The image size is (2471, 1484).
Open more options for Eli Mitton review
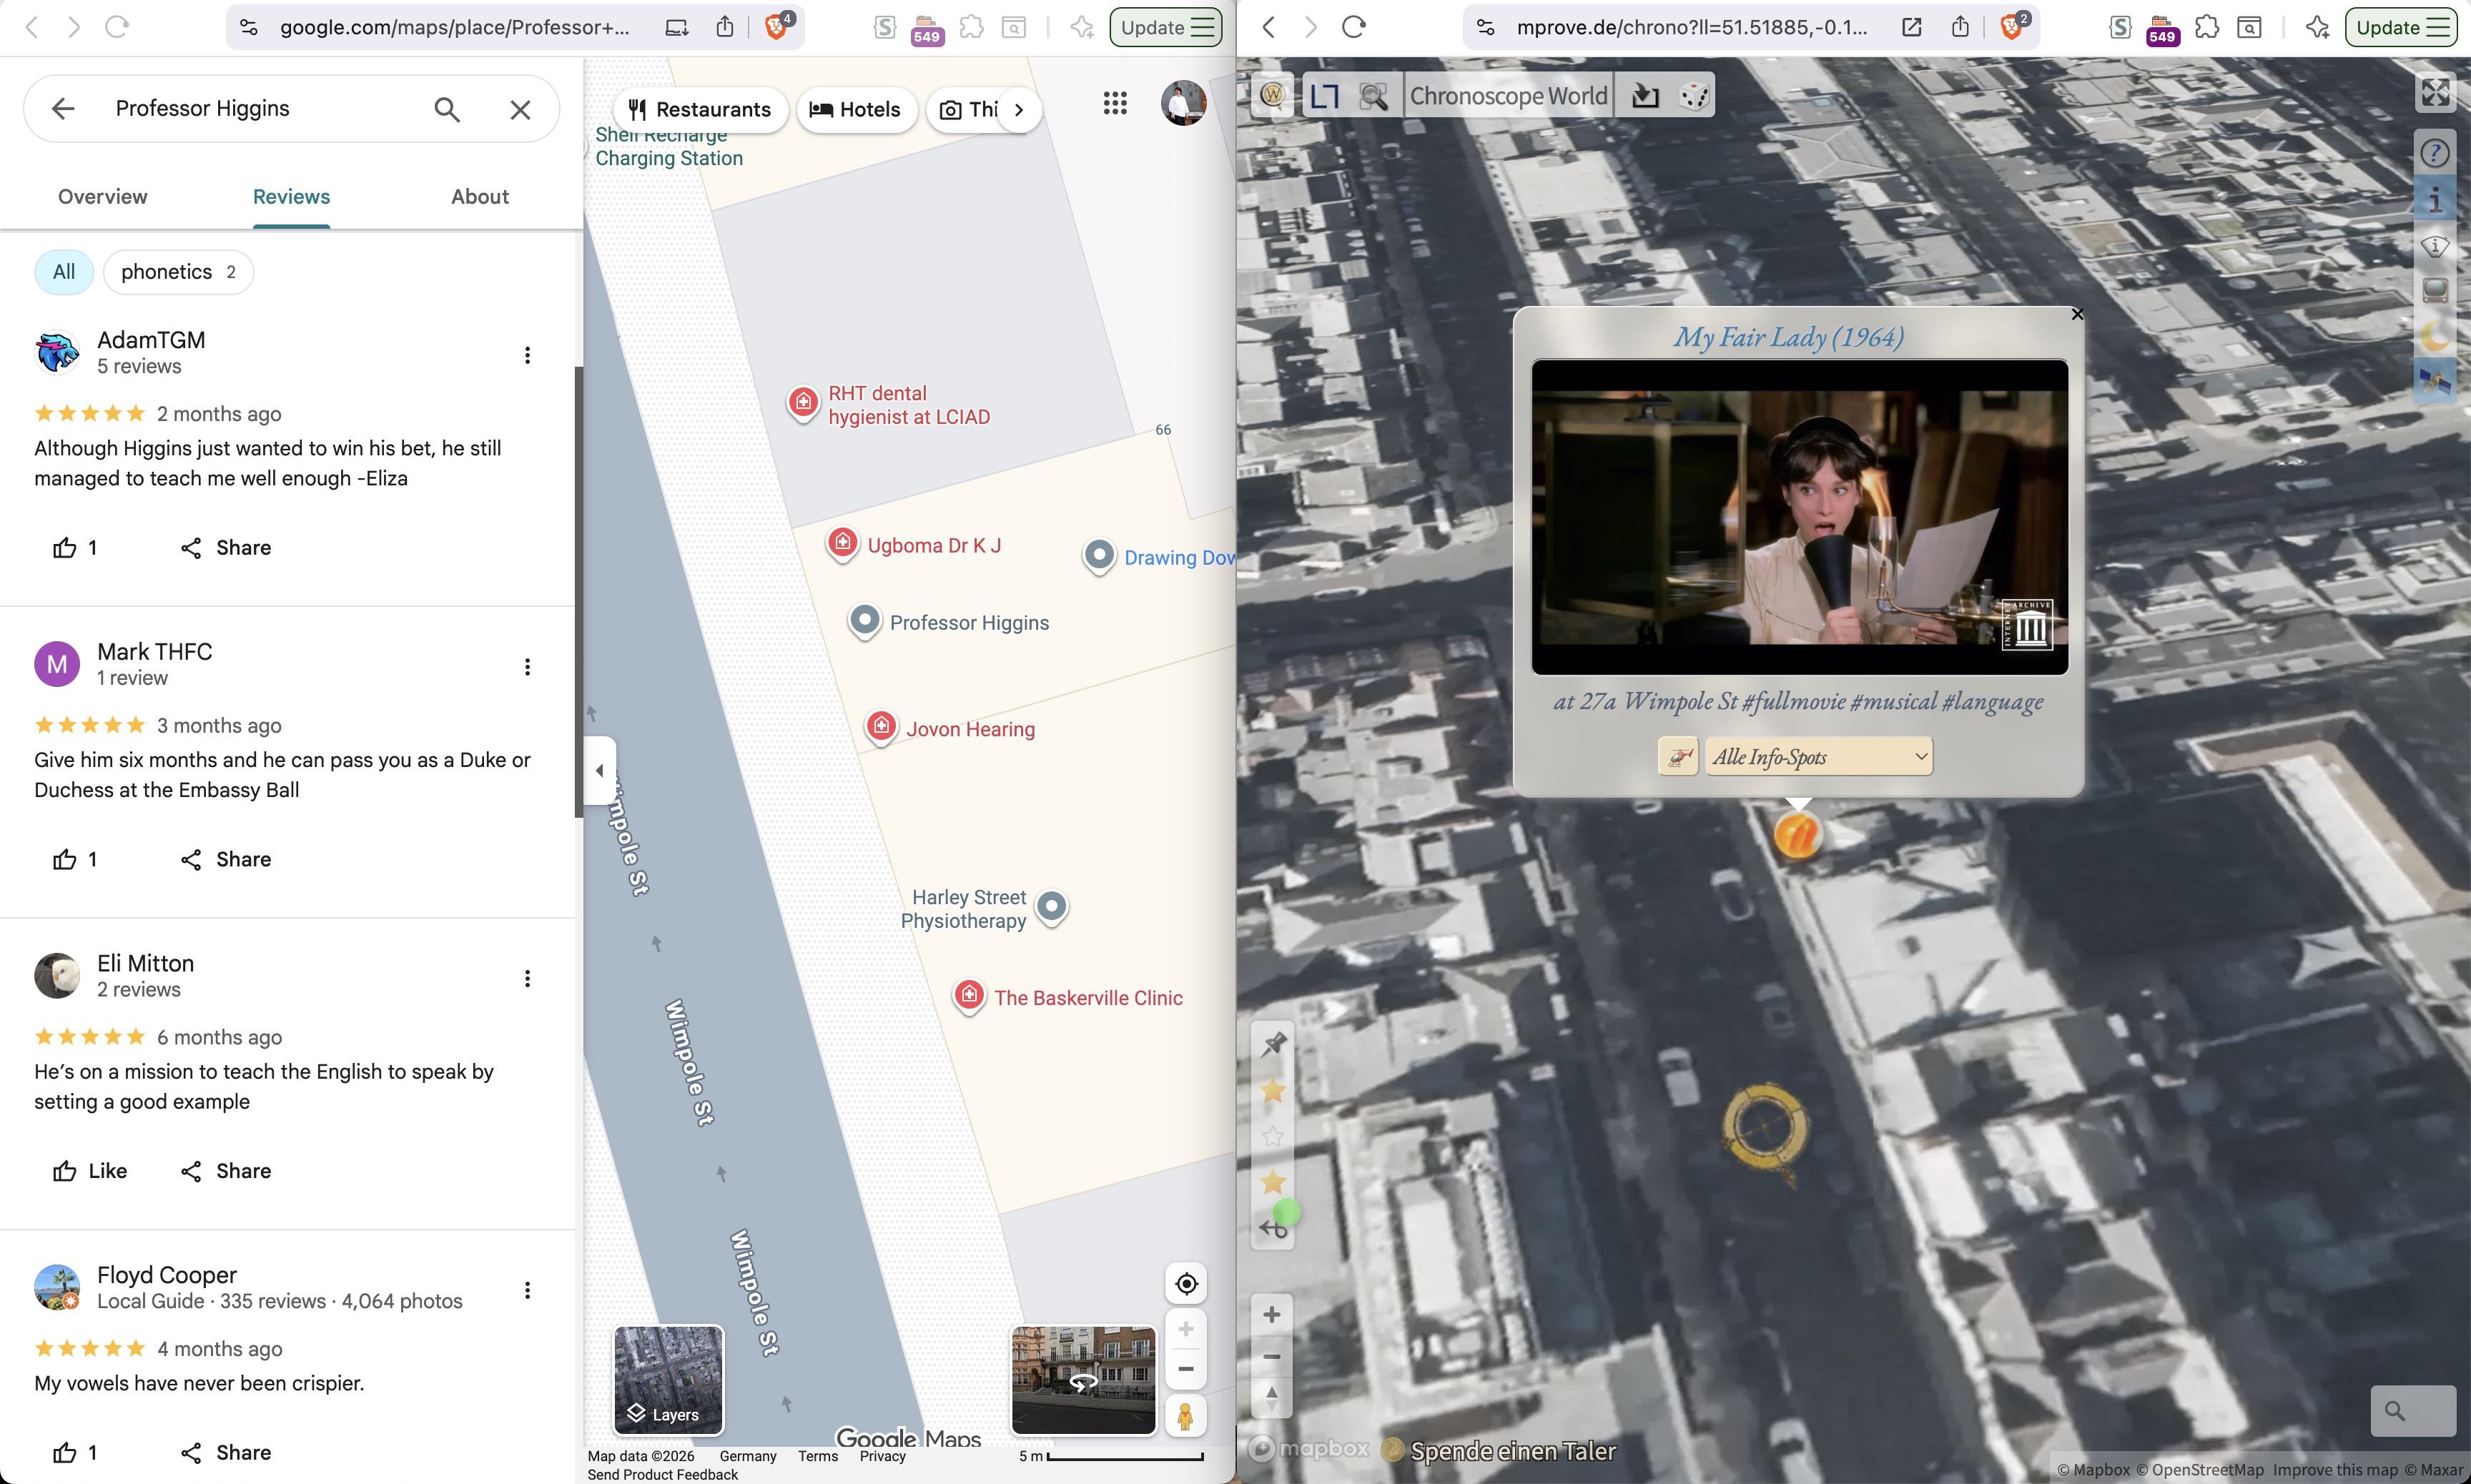coord(527,978)
